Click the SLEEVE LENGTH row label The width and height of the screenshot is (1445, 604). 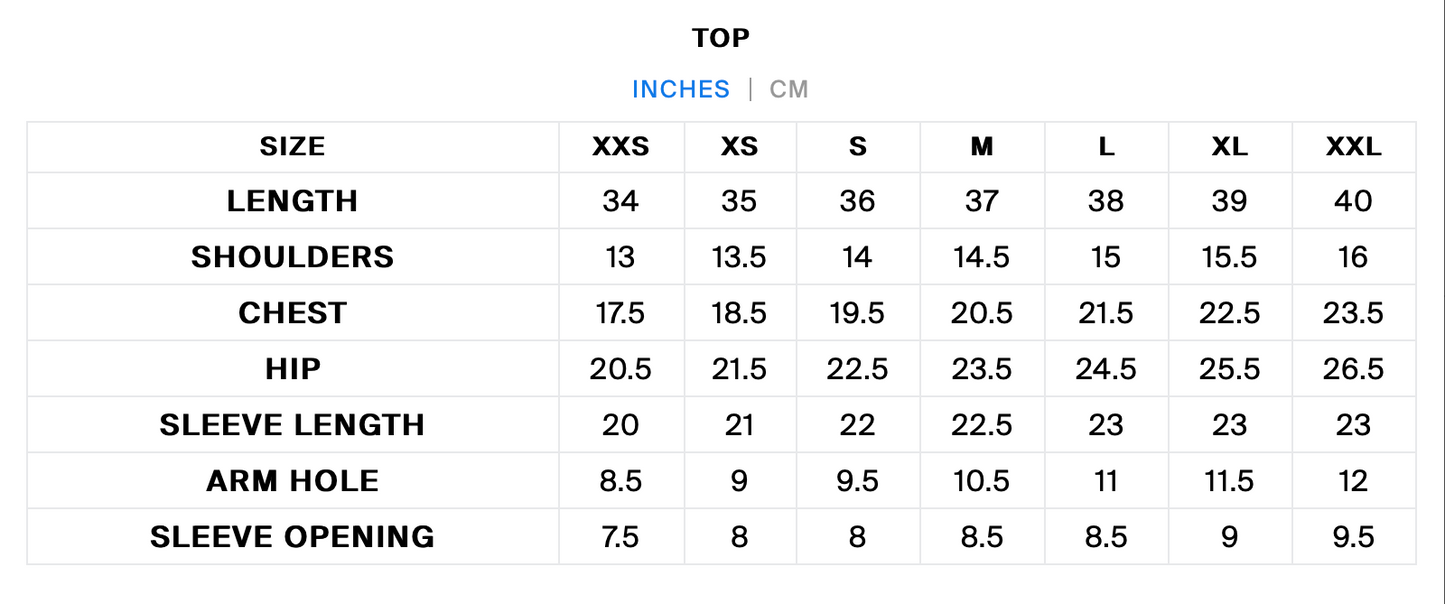[292, 425]
